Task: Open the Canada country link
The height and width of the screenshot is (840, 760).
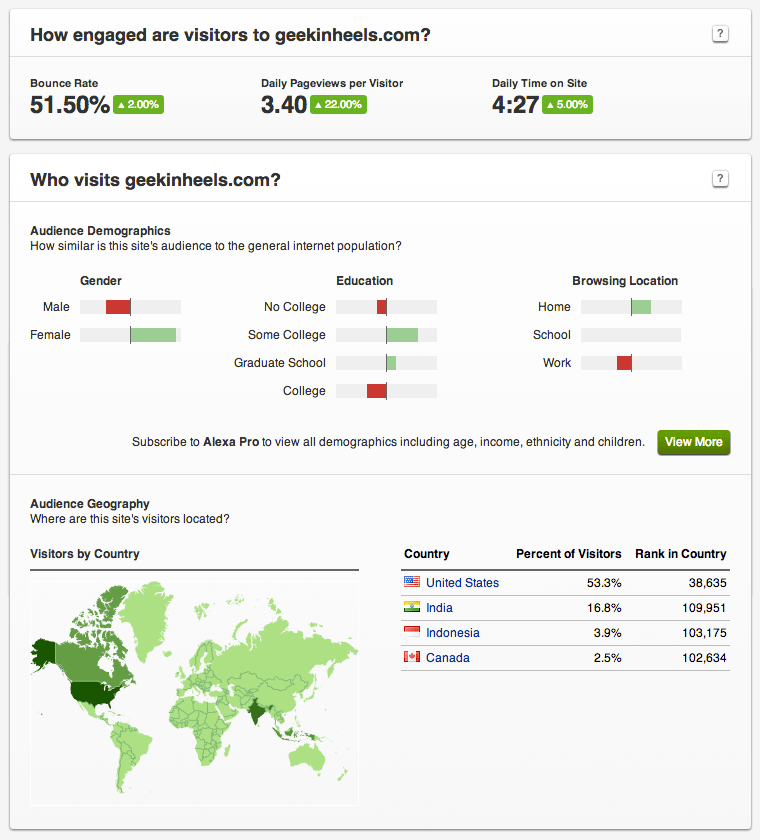Action: 448,658
